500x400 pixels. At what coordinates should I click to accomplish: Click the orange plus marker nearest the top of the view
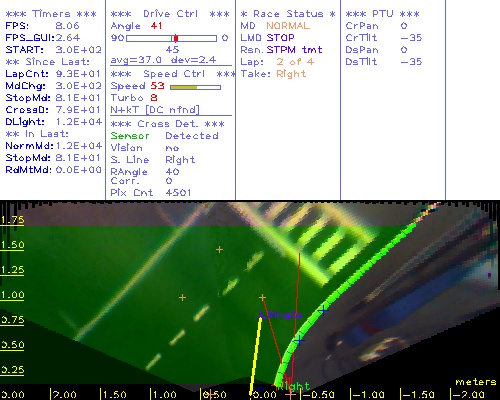click(219, 249)
